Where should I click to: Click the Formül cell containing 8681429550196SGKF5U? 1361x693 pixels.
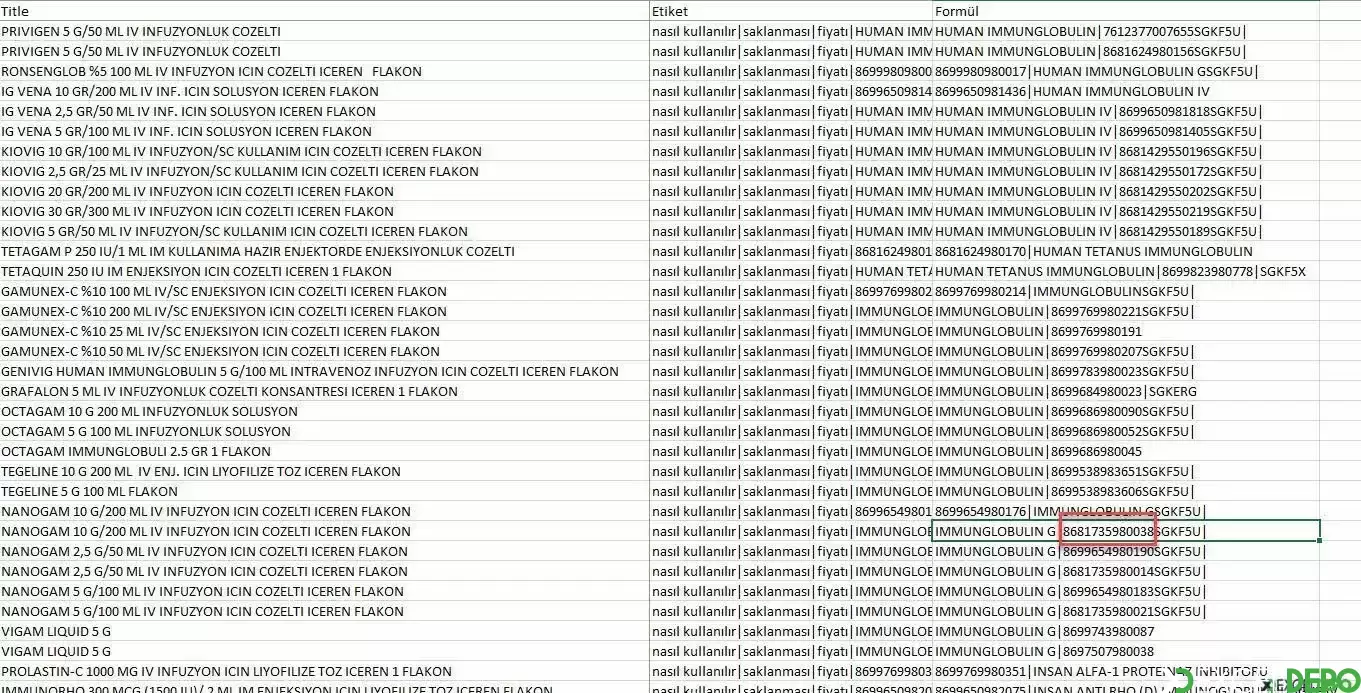(x=1126, y=151)
